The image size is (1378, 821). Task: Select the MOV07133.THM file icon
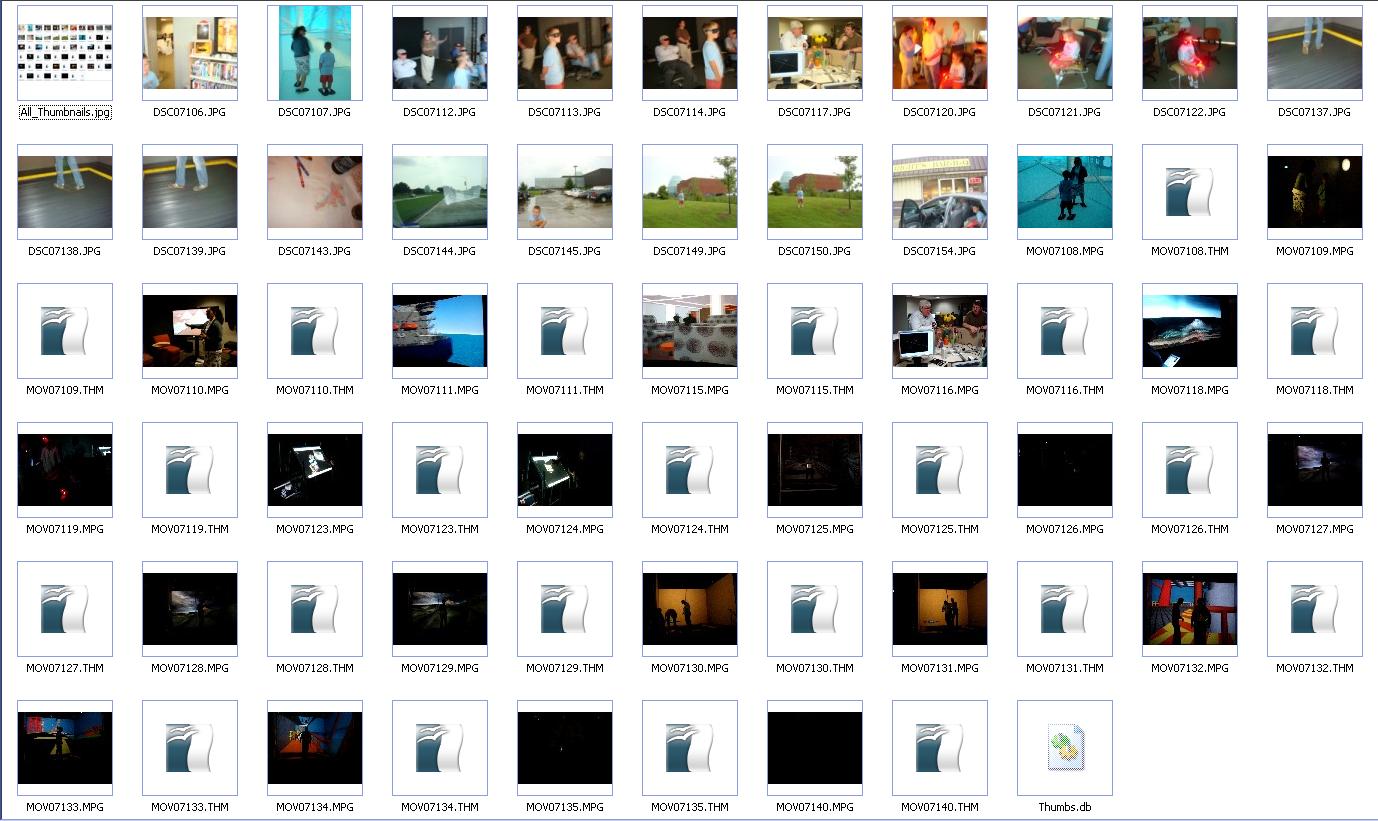(x=190, y=748)
